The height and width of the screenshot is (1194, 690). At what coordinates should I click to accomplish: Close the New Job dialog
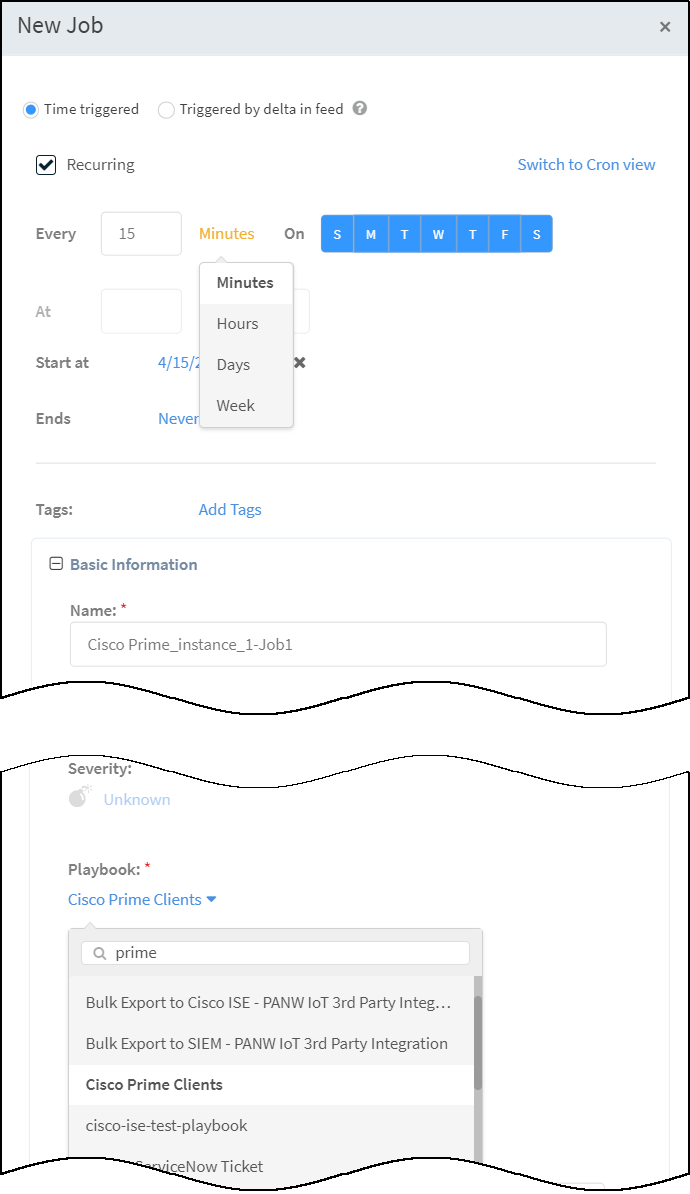click(x=665, y=27)
